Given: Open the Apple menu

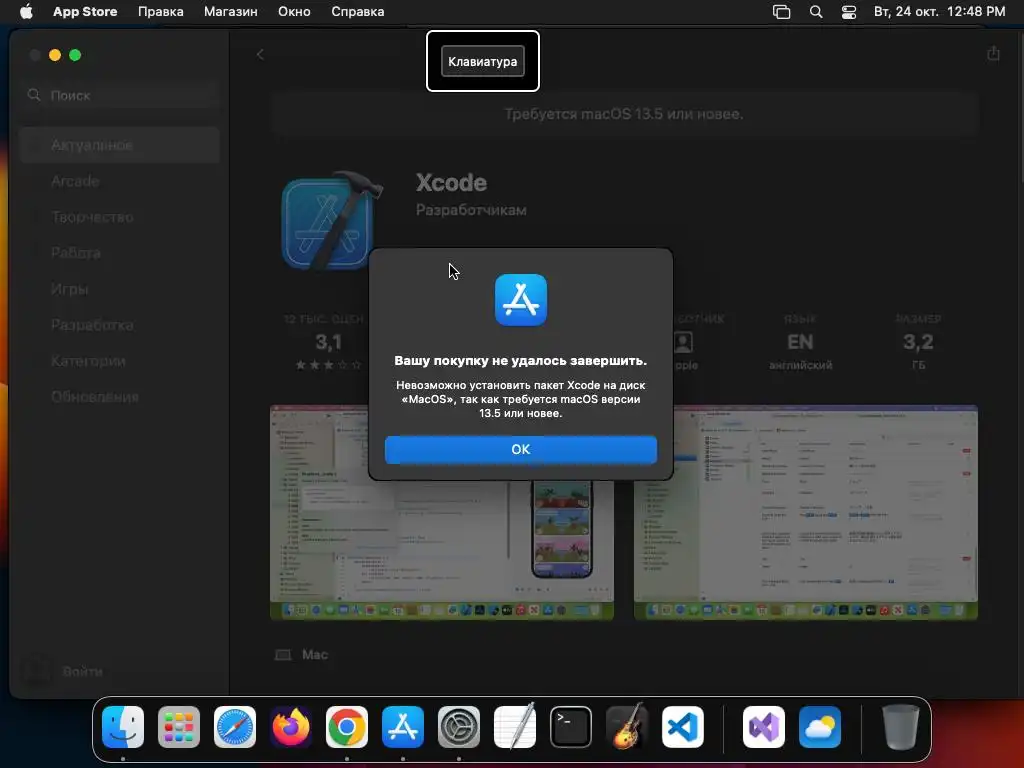Looking at the screenshot, I should coord(26,12).
